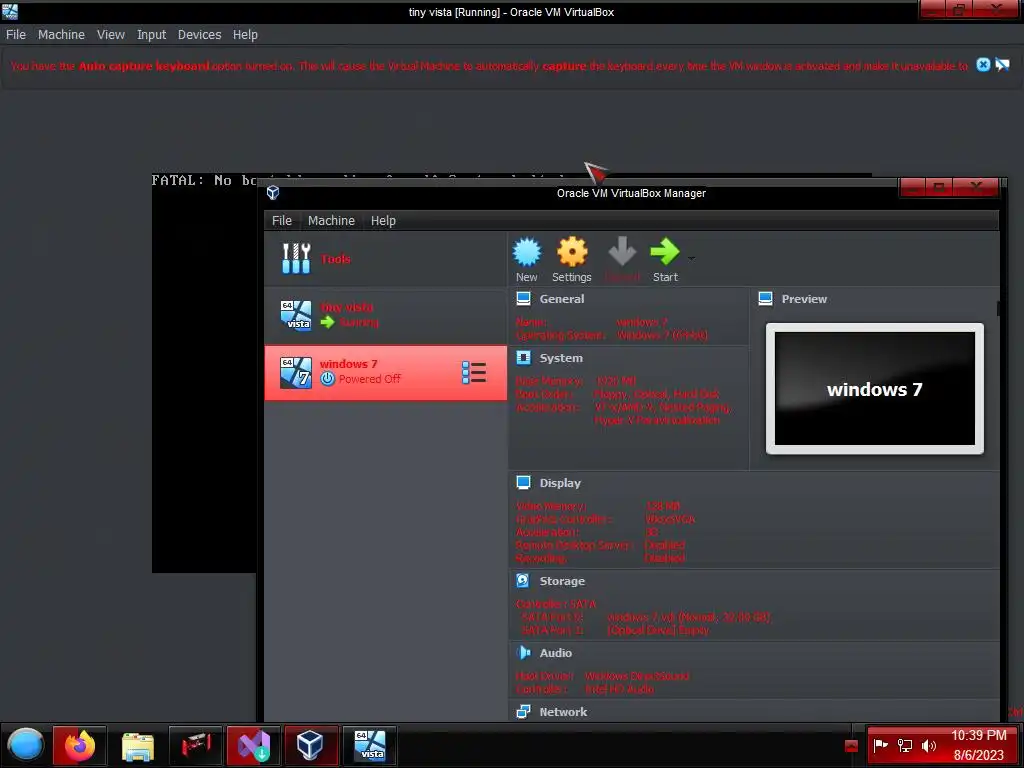Open the Tools section in the Manager
Image resolution: width=1024 pixels, height=768 pixels.
point(385,259)
